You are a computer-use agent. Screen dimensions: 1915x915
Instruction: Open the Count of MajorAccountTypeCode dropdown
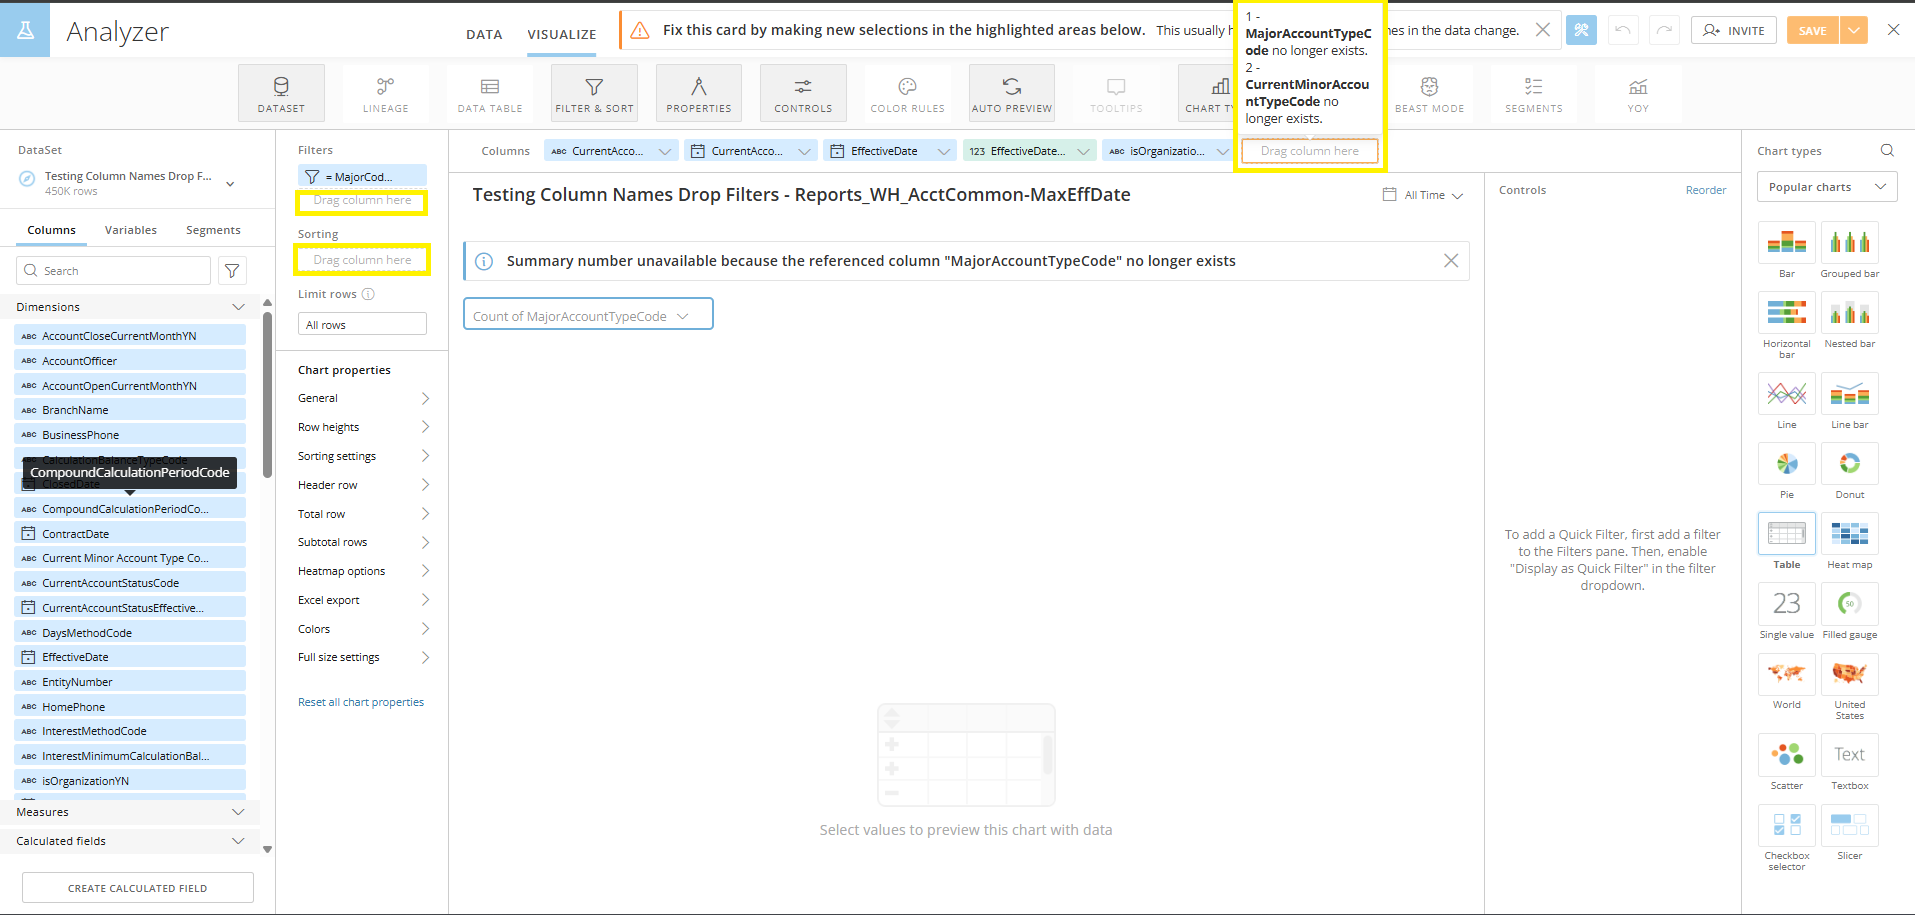point(588,314)
